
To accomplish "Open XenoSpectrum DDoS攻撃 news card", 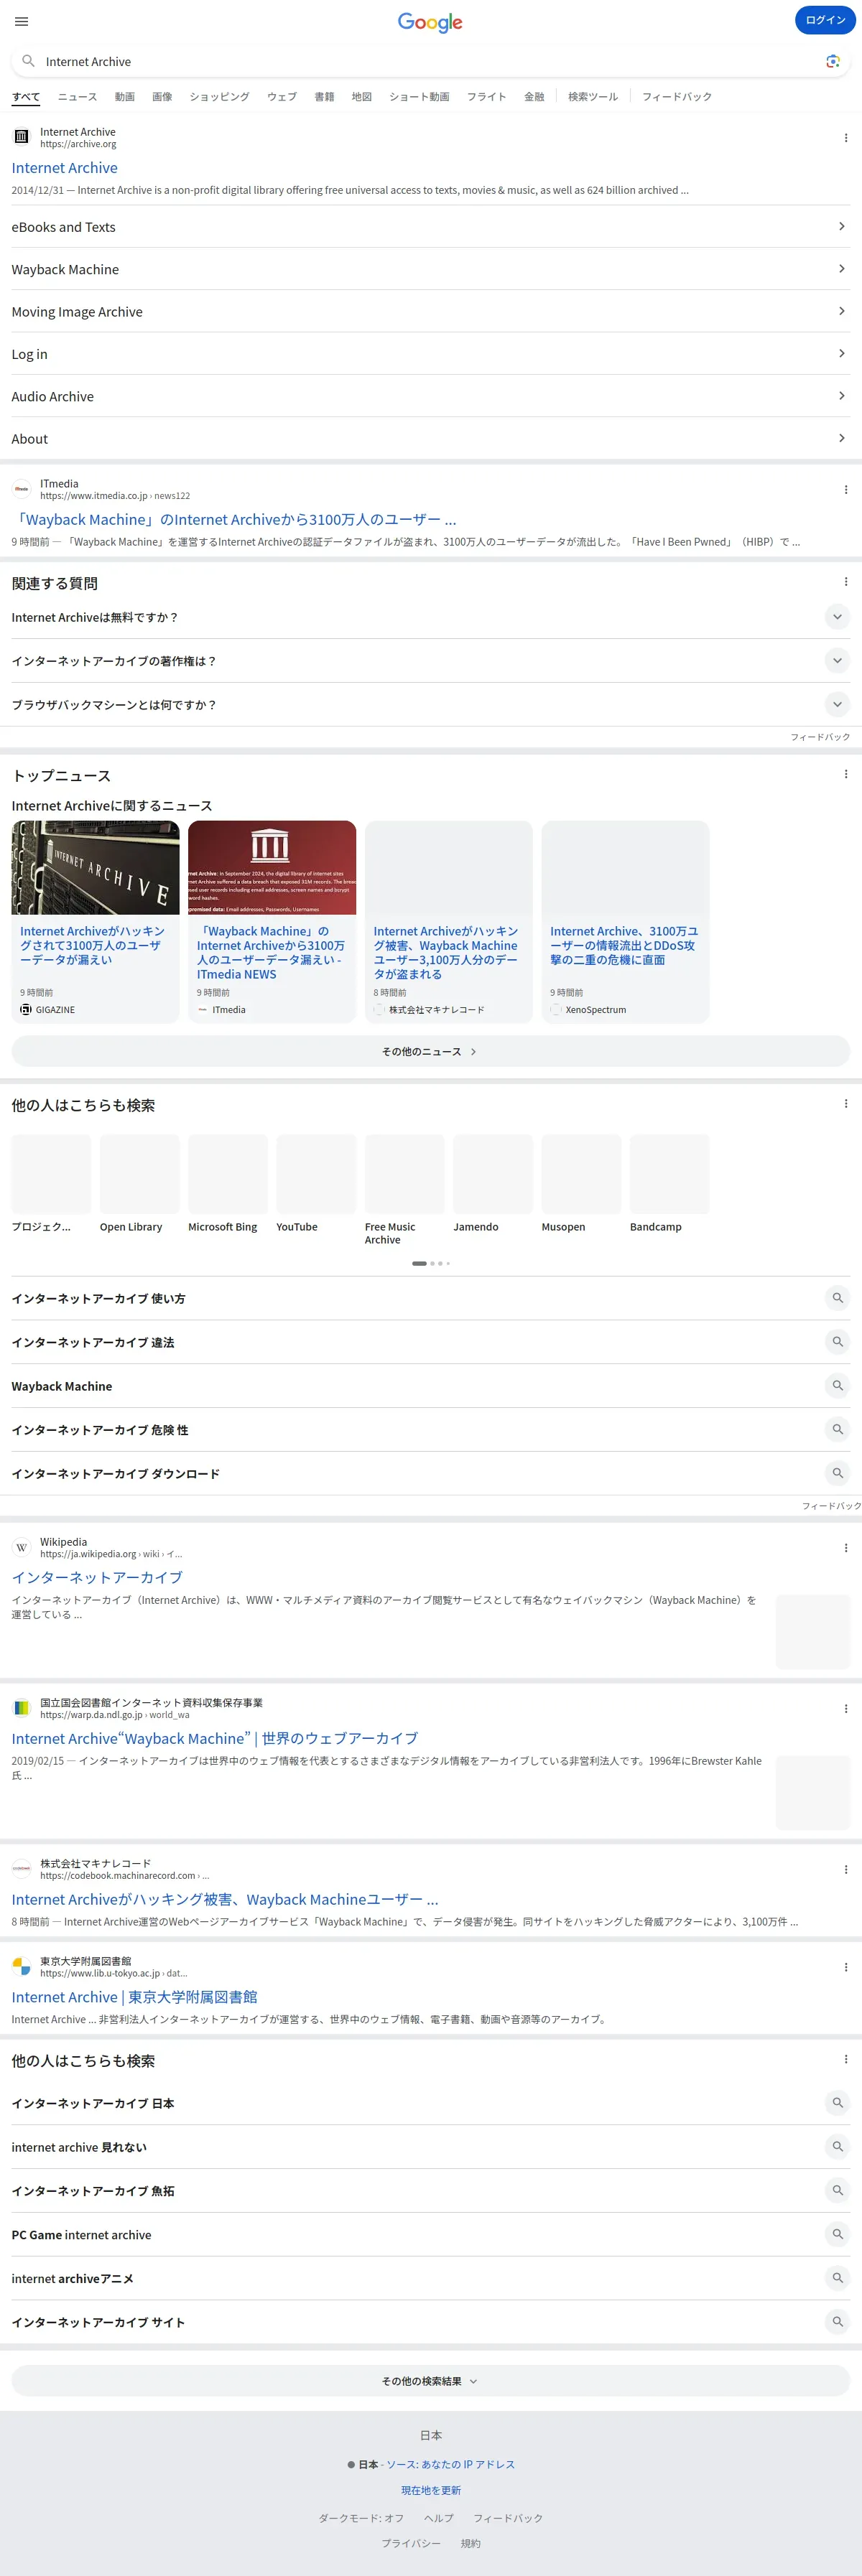I will (x=625, y=921).
